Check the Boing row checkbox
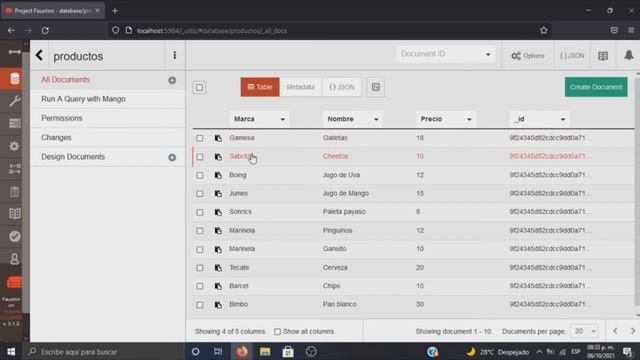Image resolution: width=640 pixels, height=360 pixels. (x=200, y=175)
